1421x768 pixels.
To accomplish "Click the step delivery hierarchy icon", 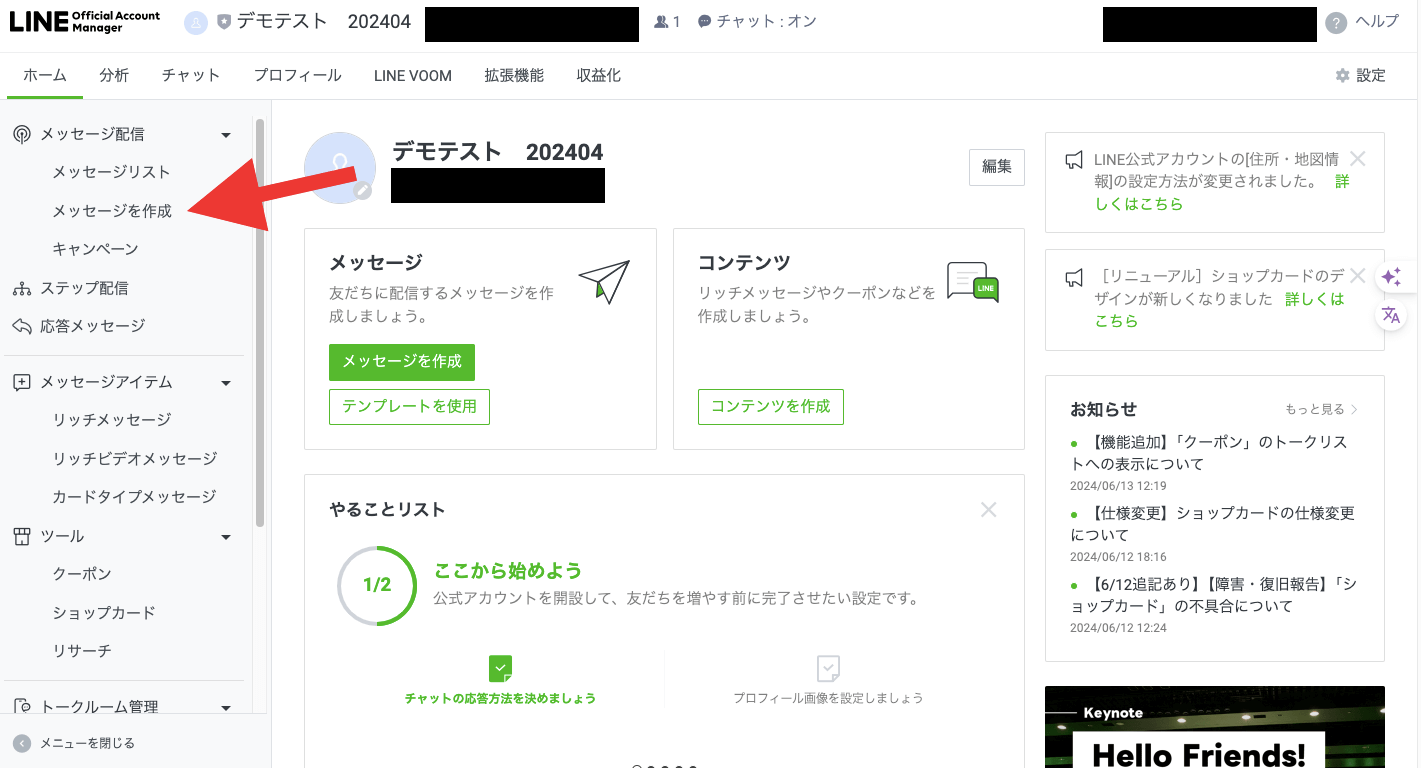I will pos(22,288).
